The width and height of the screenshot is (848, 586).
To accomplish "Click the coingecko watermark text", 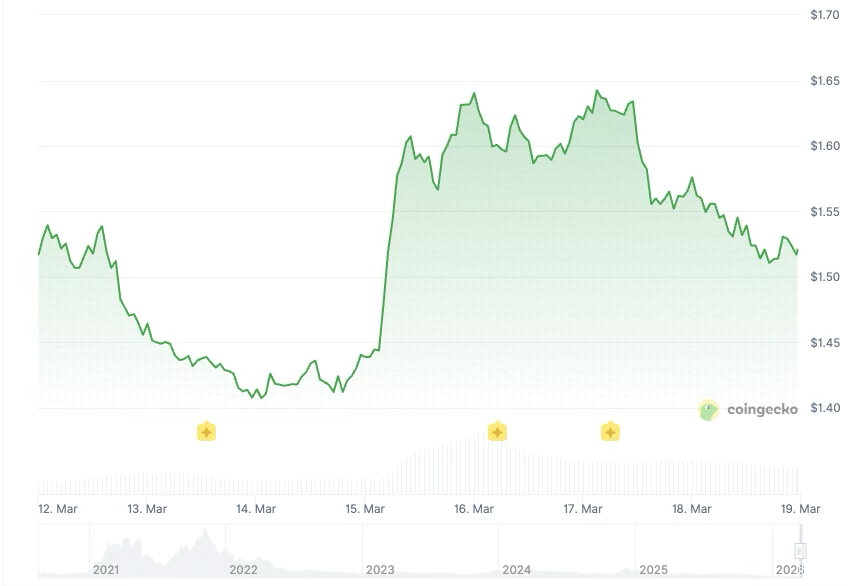I will pyautogui.click(x=762, y=410).
